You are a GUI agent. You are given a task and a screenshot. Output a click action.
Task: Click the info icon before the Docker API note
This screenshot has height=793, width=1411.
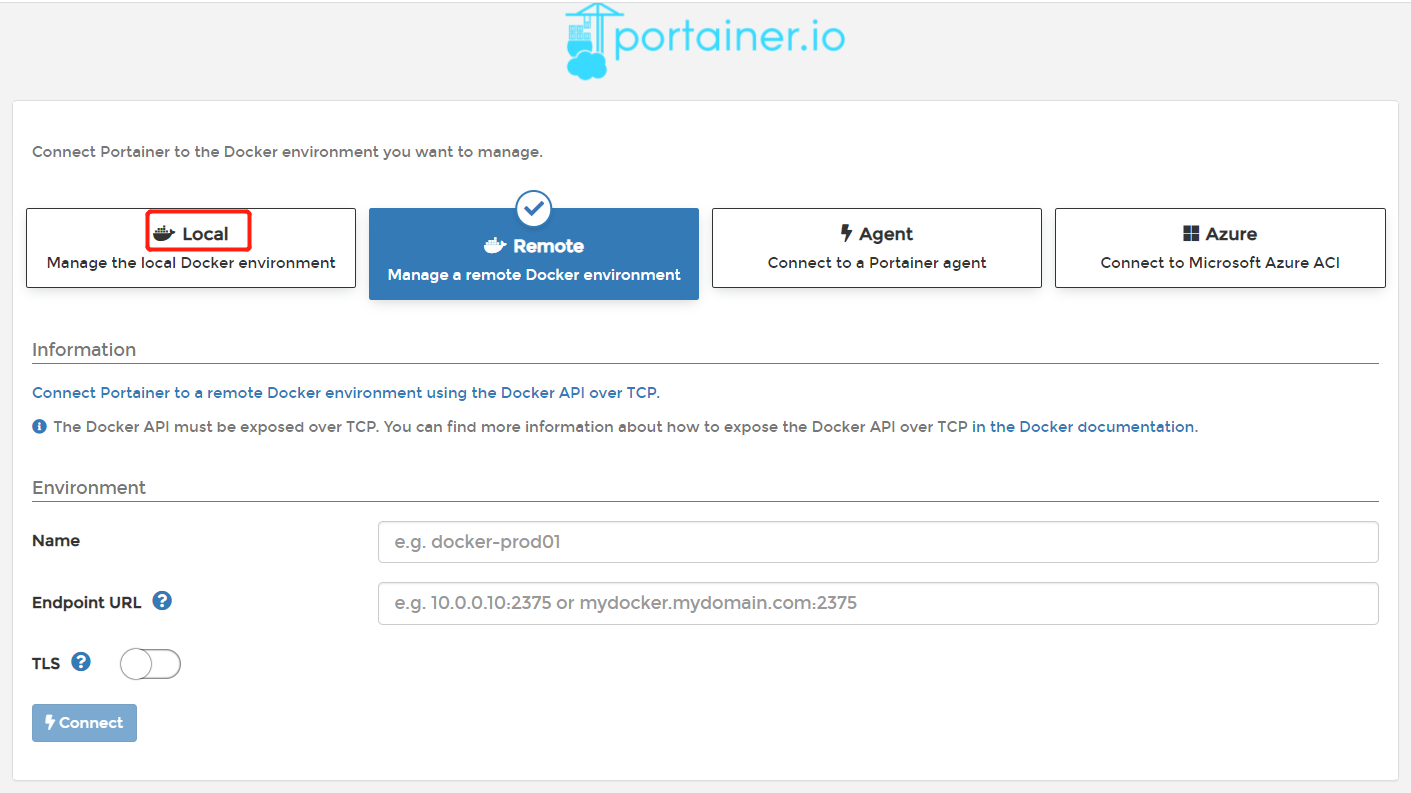point(40,427)
